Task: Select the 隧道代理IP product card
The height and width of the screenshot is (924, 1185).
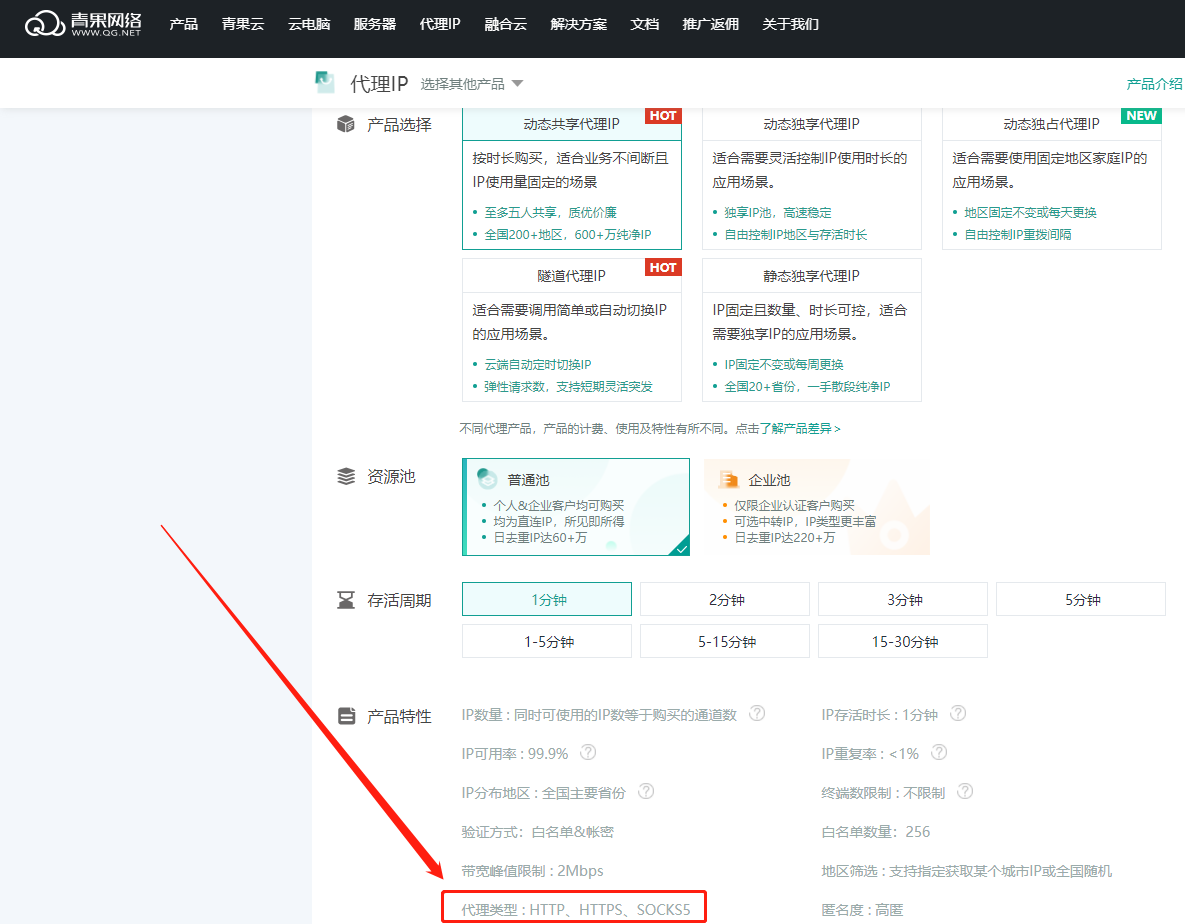Action: 571,329
